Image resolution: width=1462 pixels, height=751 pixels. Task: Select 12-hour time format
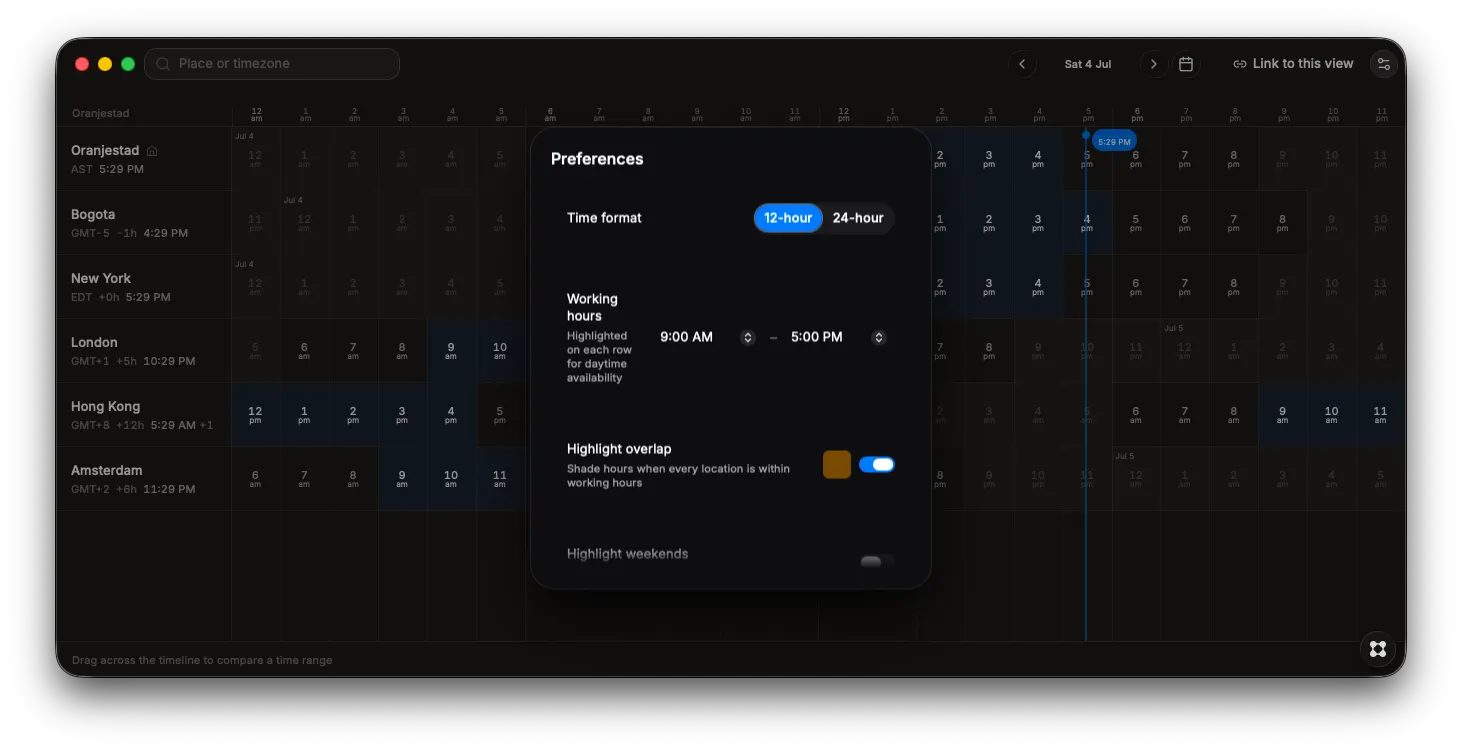788,218
